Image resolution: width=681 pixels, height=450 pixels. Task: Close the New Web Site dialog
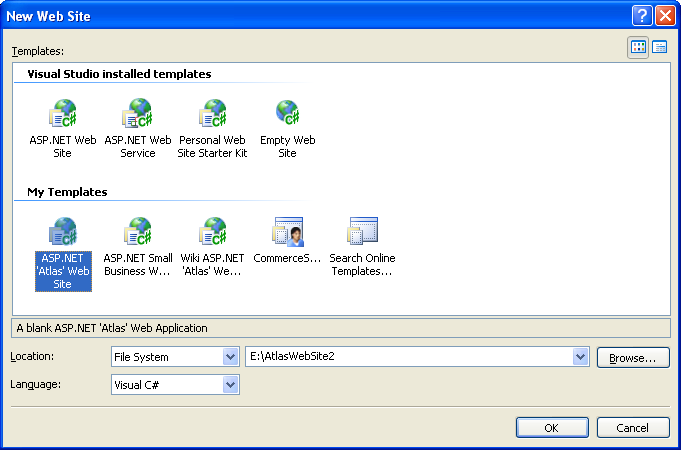[665, 16]
